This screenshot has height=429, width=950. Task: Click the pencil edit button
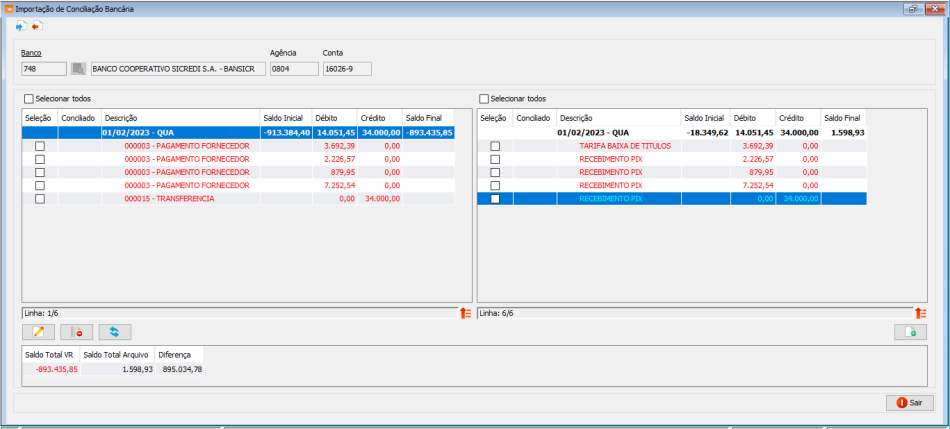click(38, 332)
